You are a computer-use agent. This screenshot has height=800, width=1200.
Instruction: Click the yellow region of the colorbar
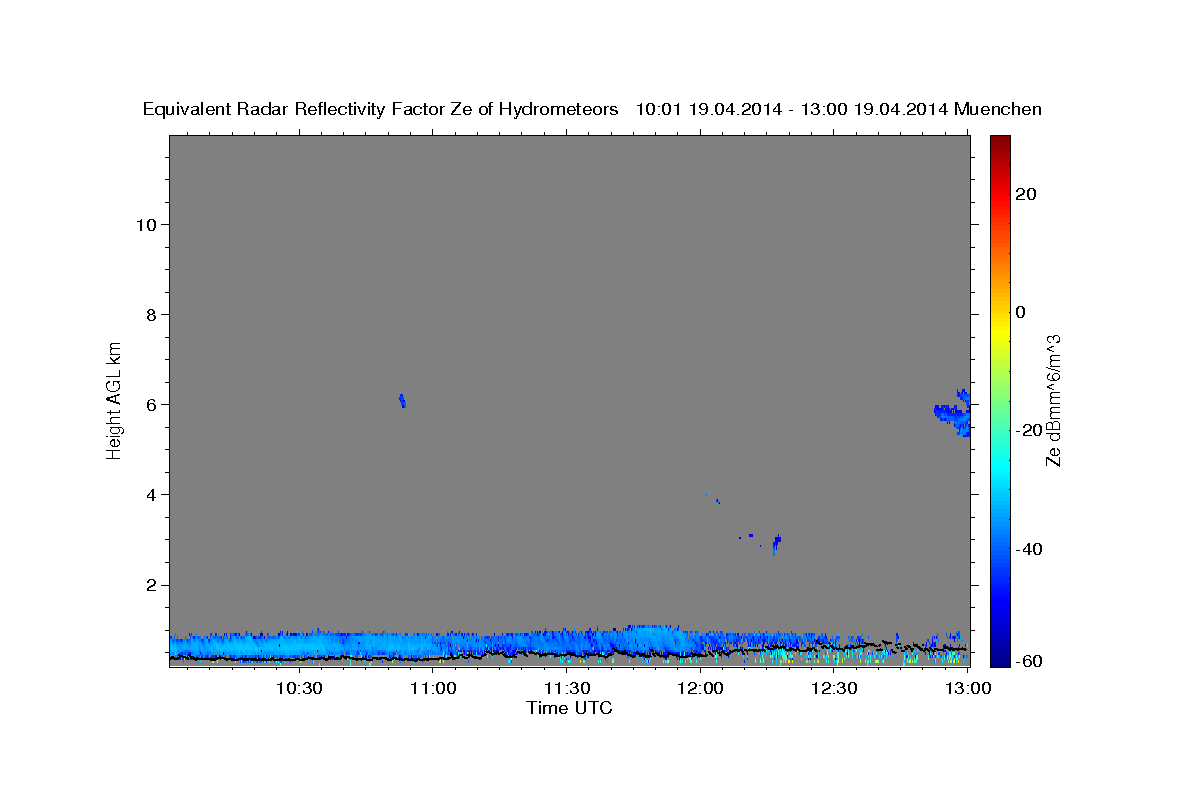1000,330
